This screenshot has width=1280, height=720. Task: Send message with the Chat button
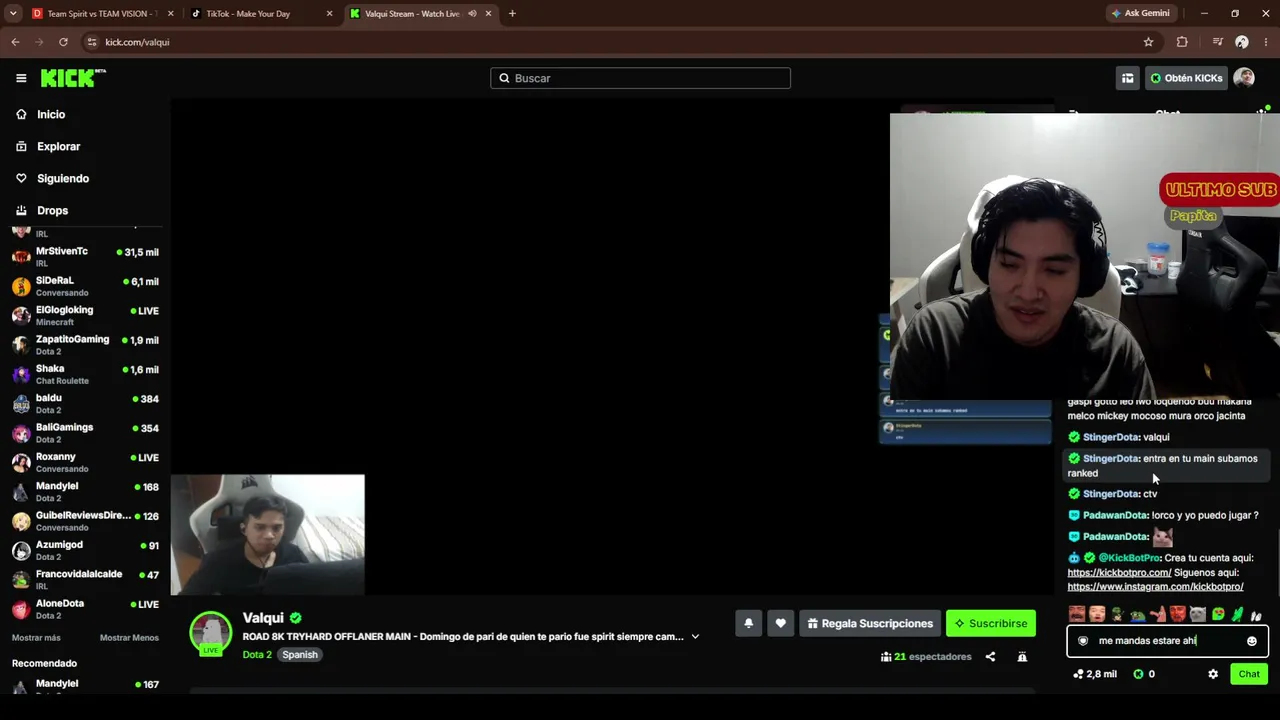1249,674
